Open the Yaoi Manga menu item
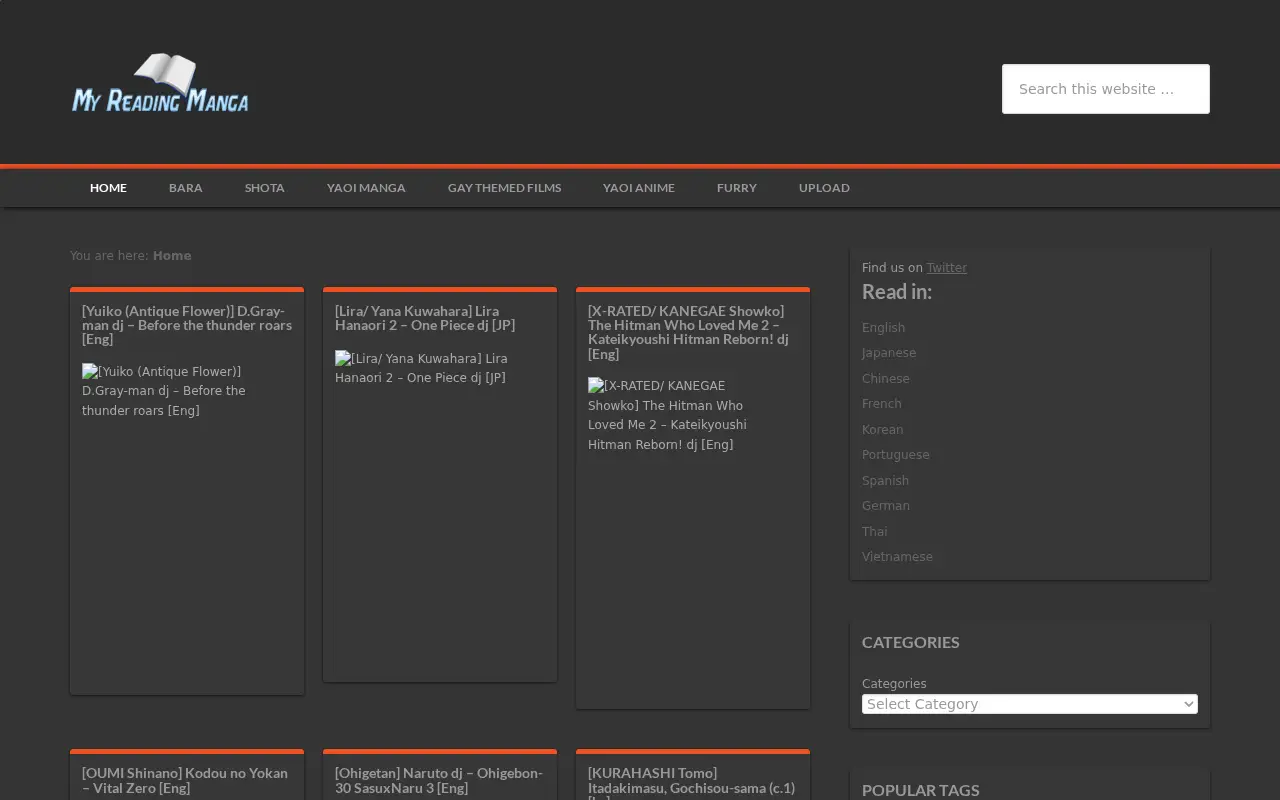The height and width of the screenshot is (800, 1280). [366, 188]
